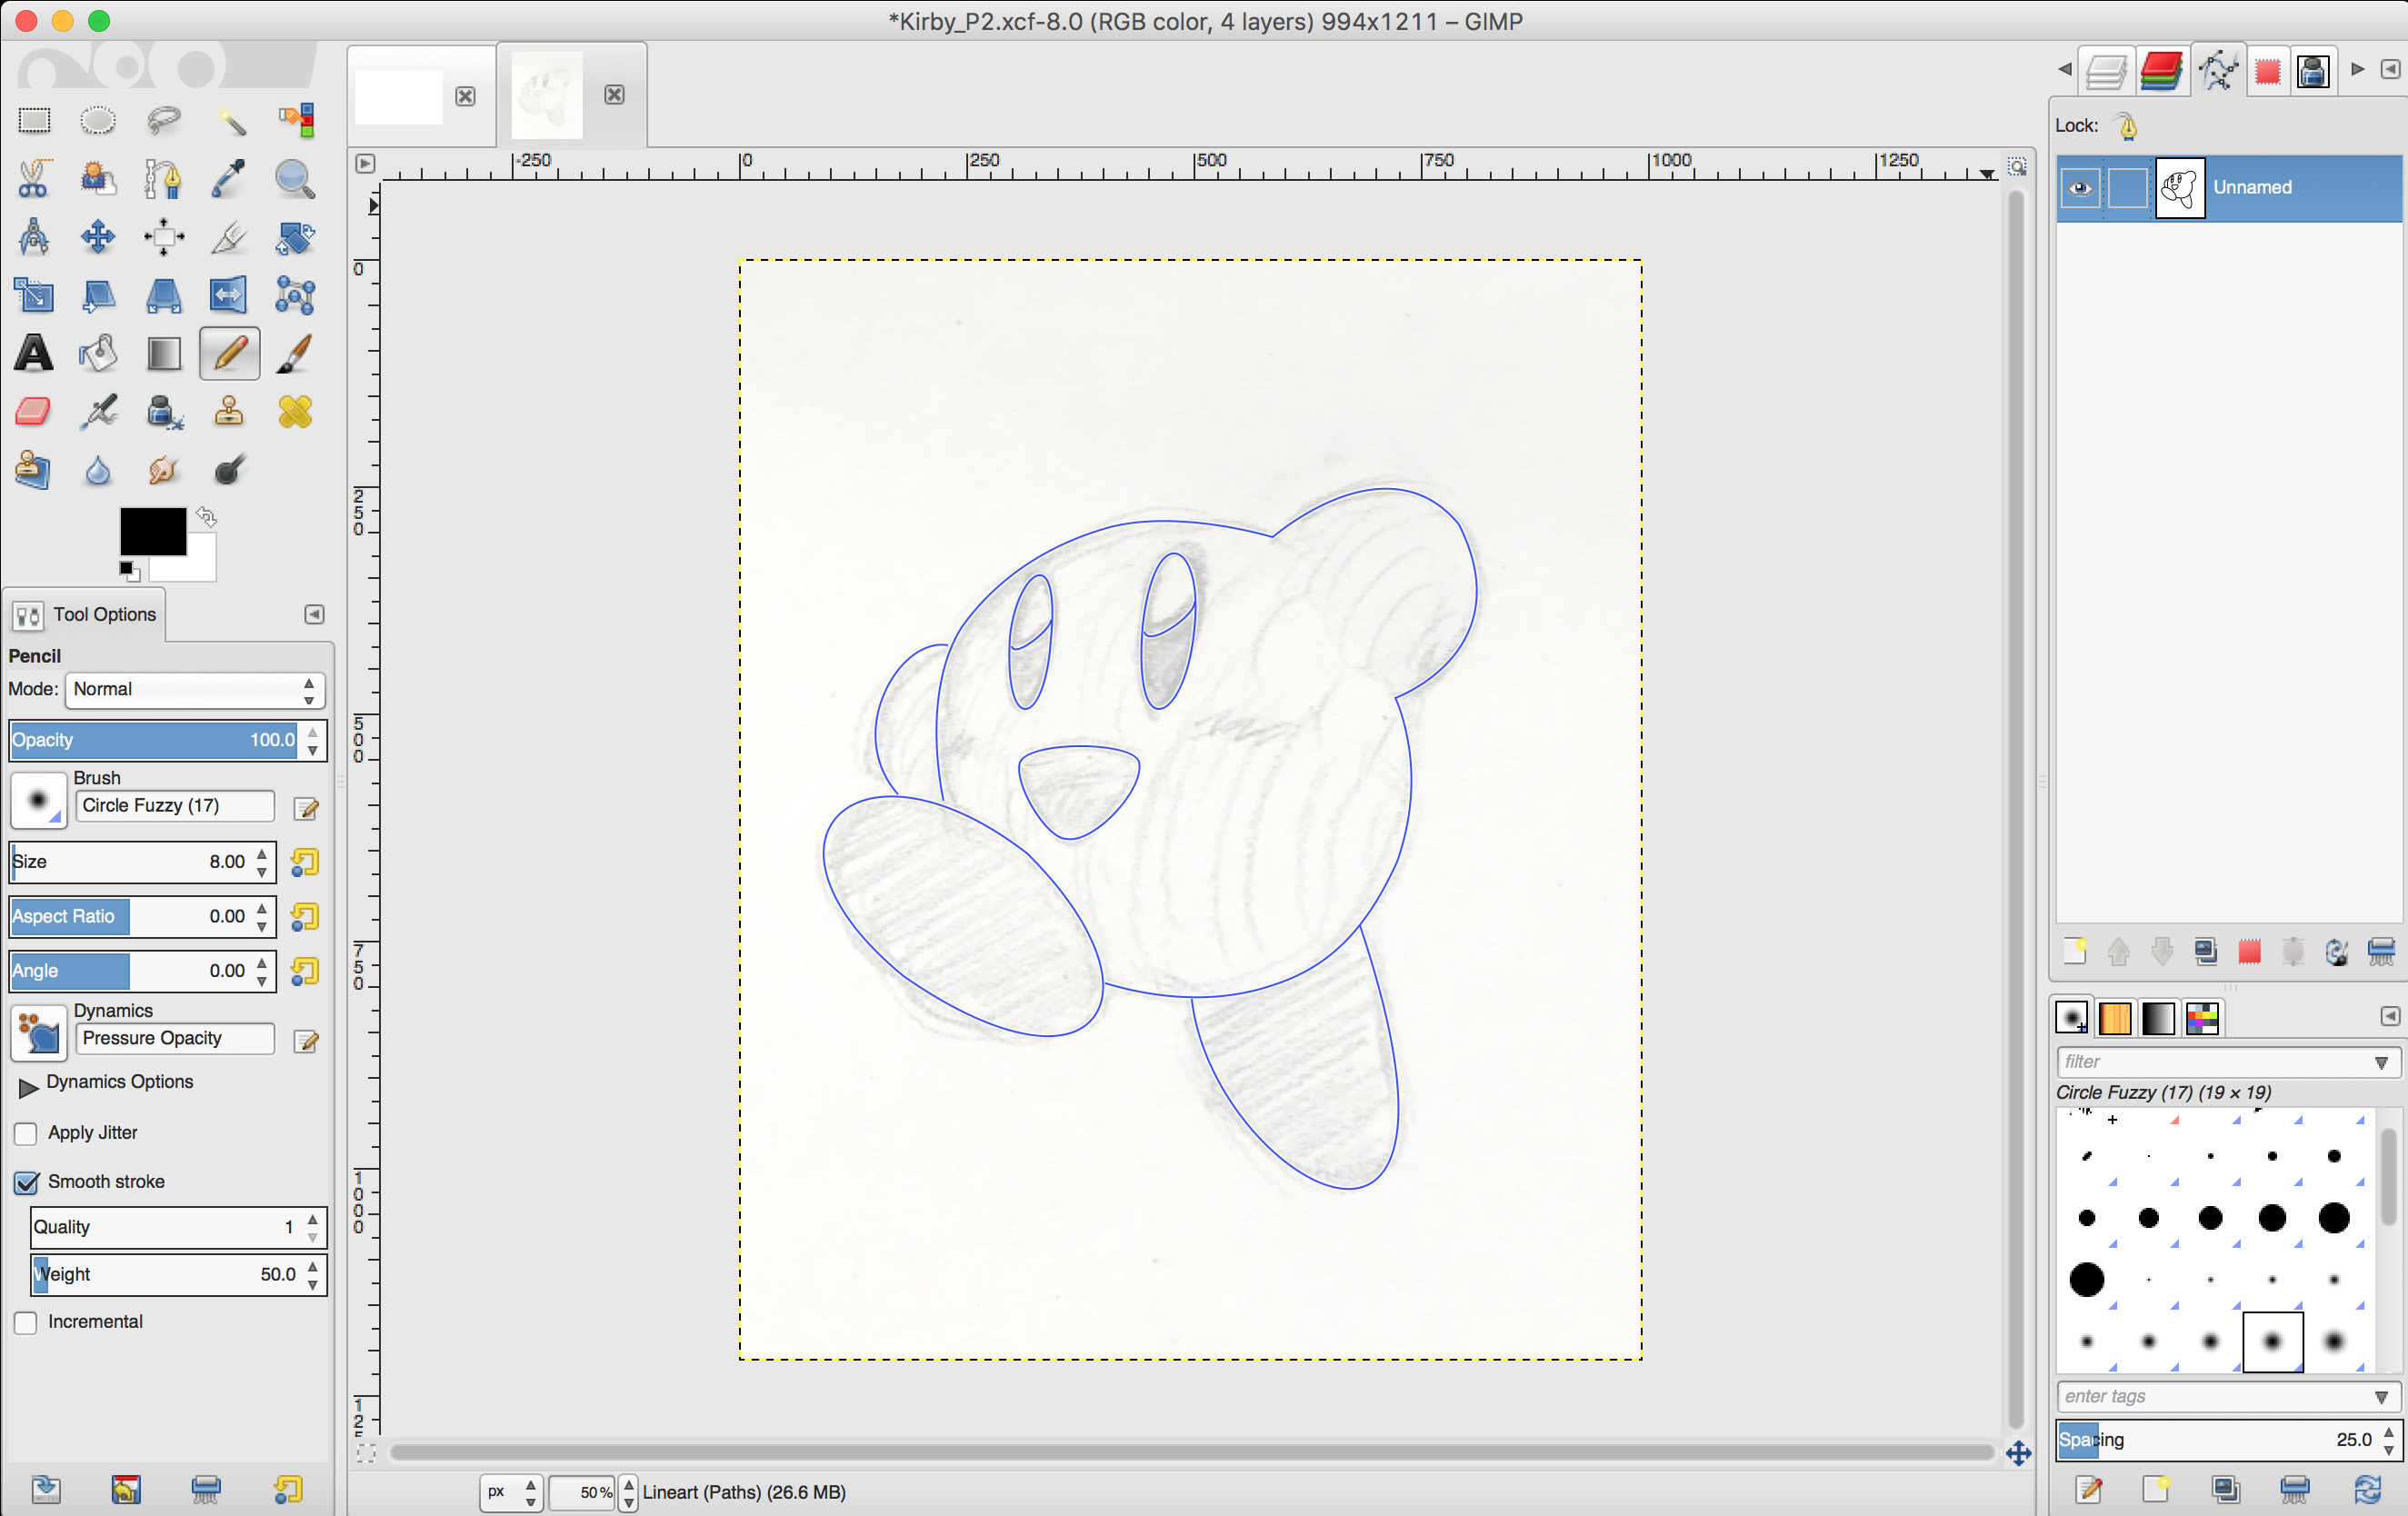
Task: Select the Dodge/Burn tool
Action: tap(230, 470)
